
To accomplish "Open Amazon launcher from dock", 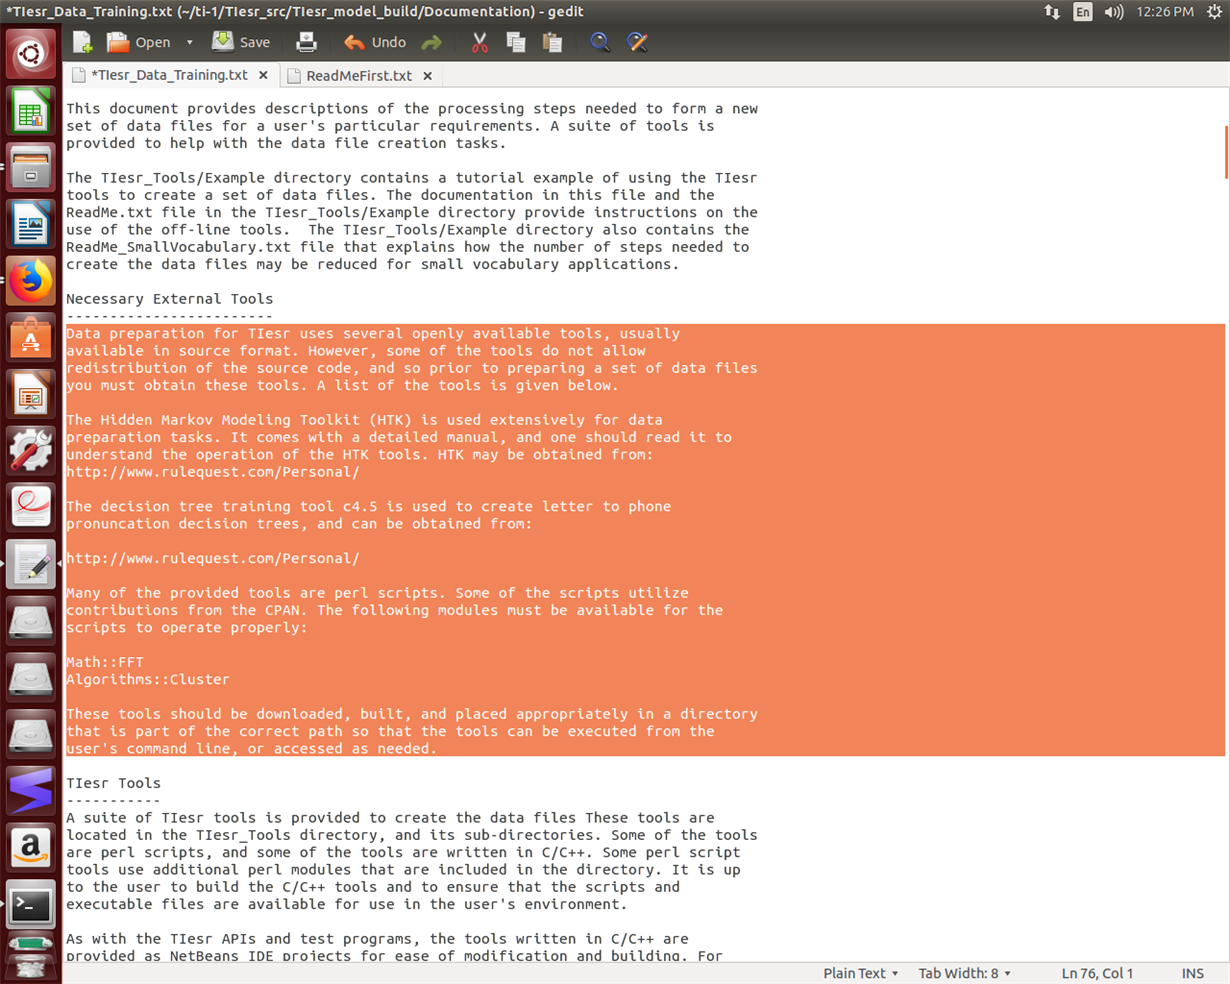I will click(31, 849).
